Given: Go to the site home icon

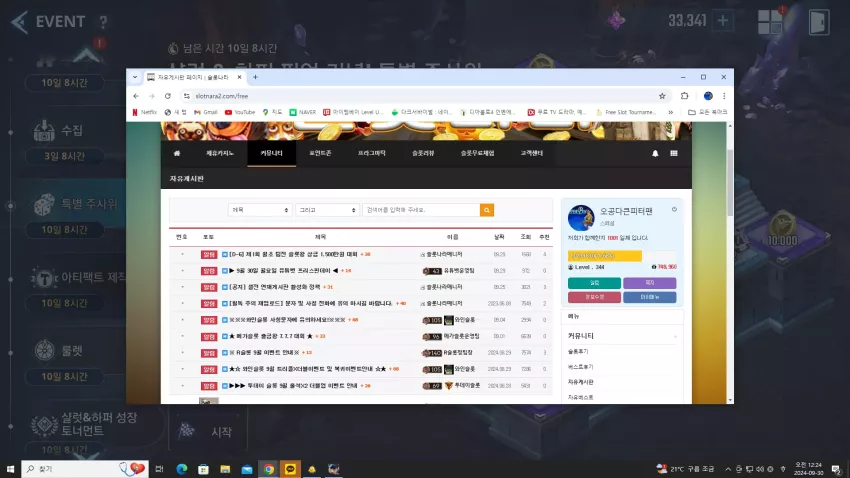Looking at the screenshot, I should 177,153.
